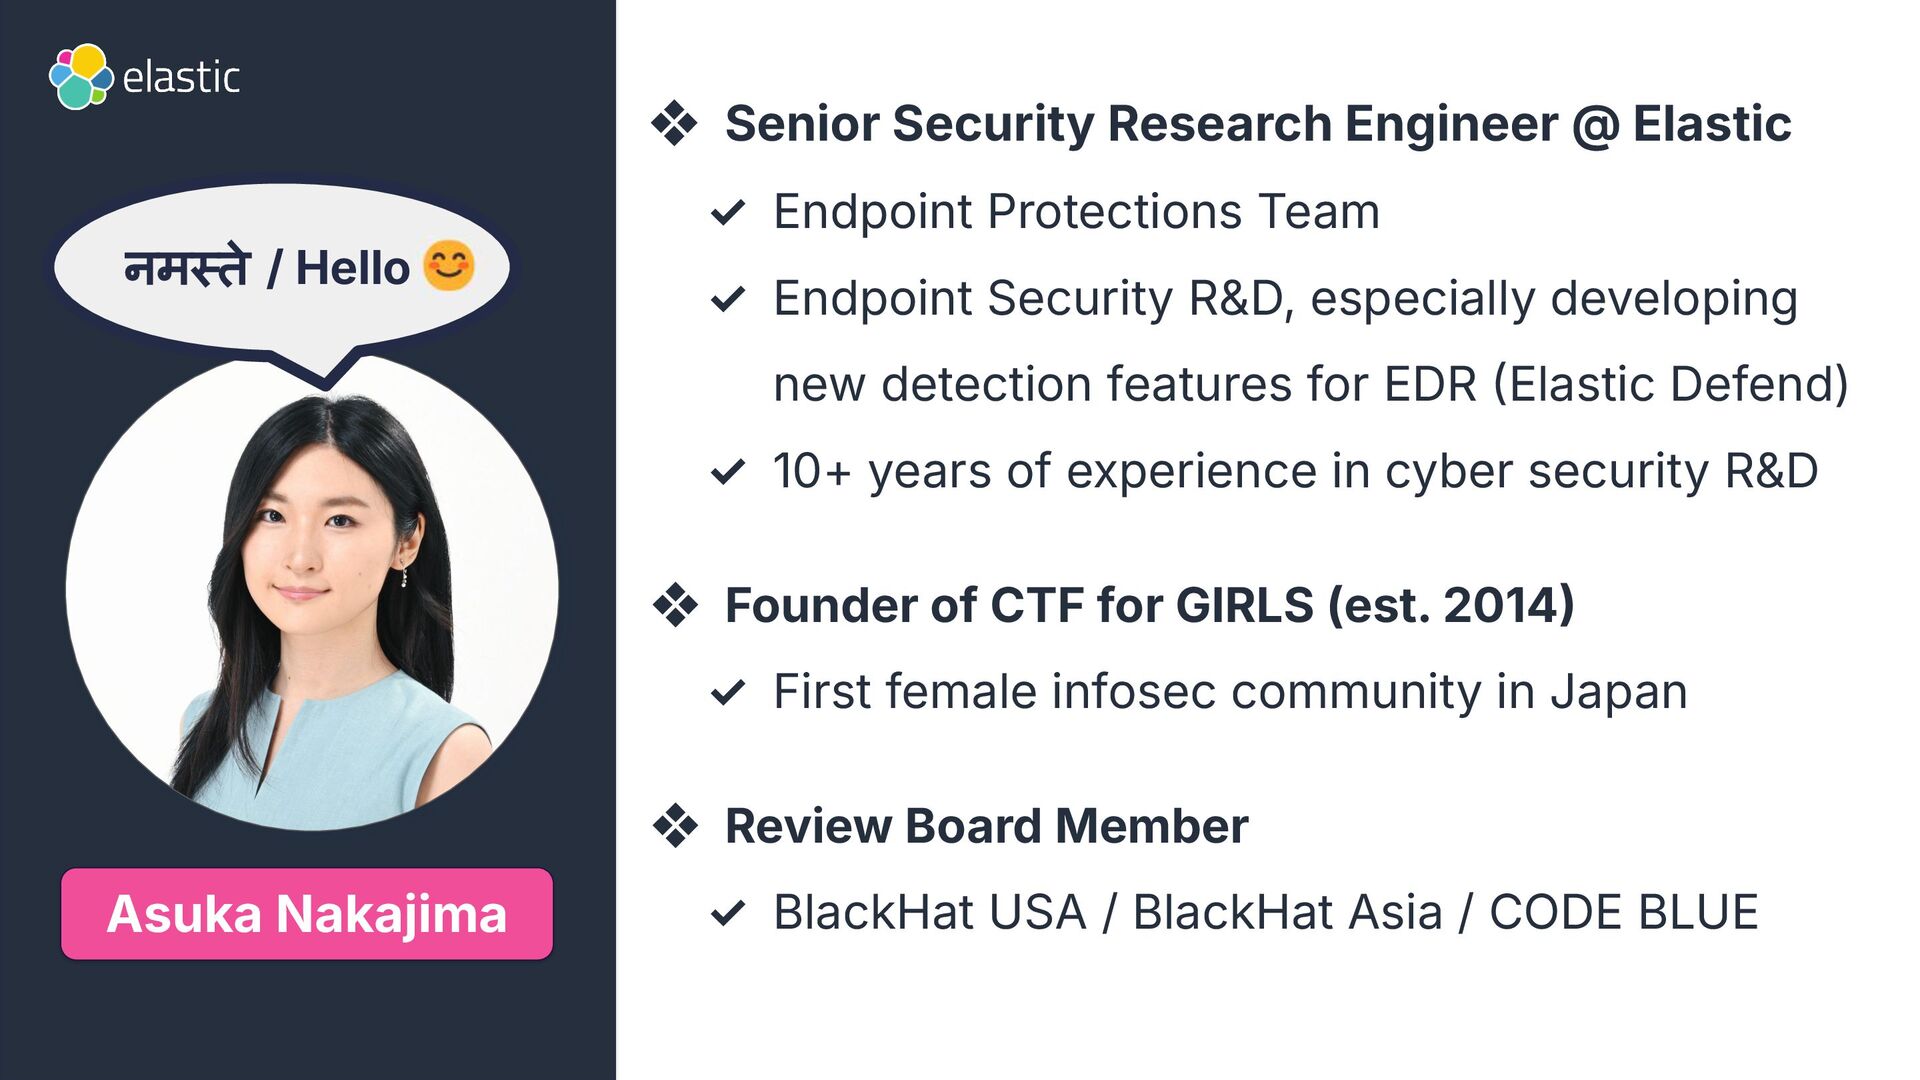The width and height of the screenshot is (1920, 1080).
Task: Click checkmark next to 10+ years of experience
Action: pyautogui.click(x=728, y=471)
